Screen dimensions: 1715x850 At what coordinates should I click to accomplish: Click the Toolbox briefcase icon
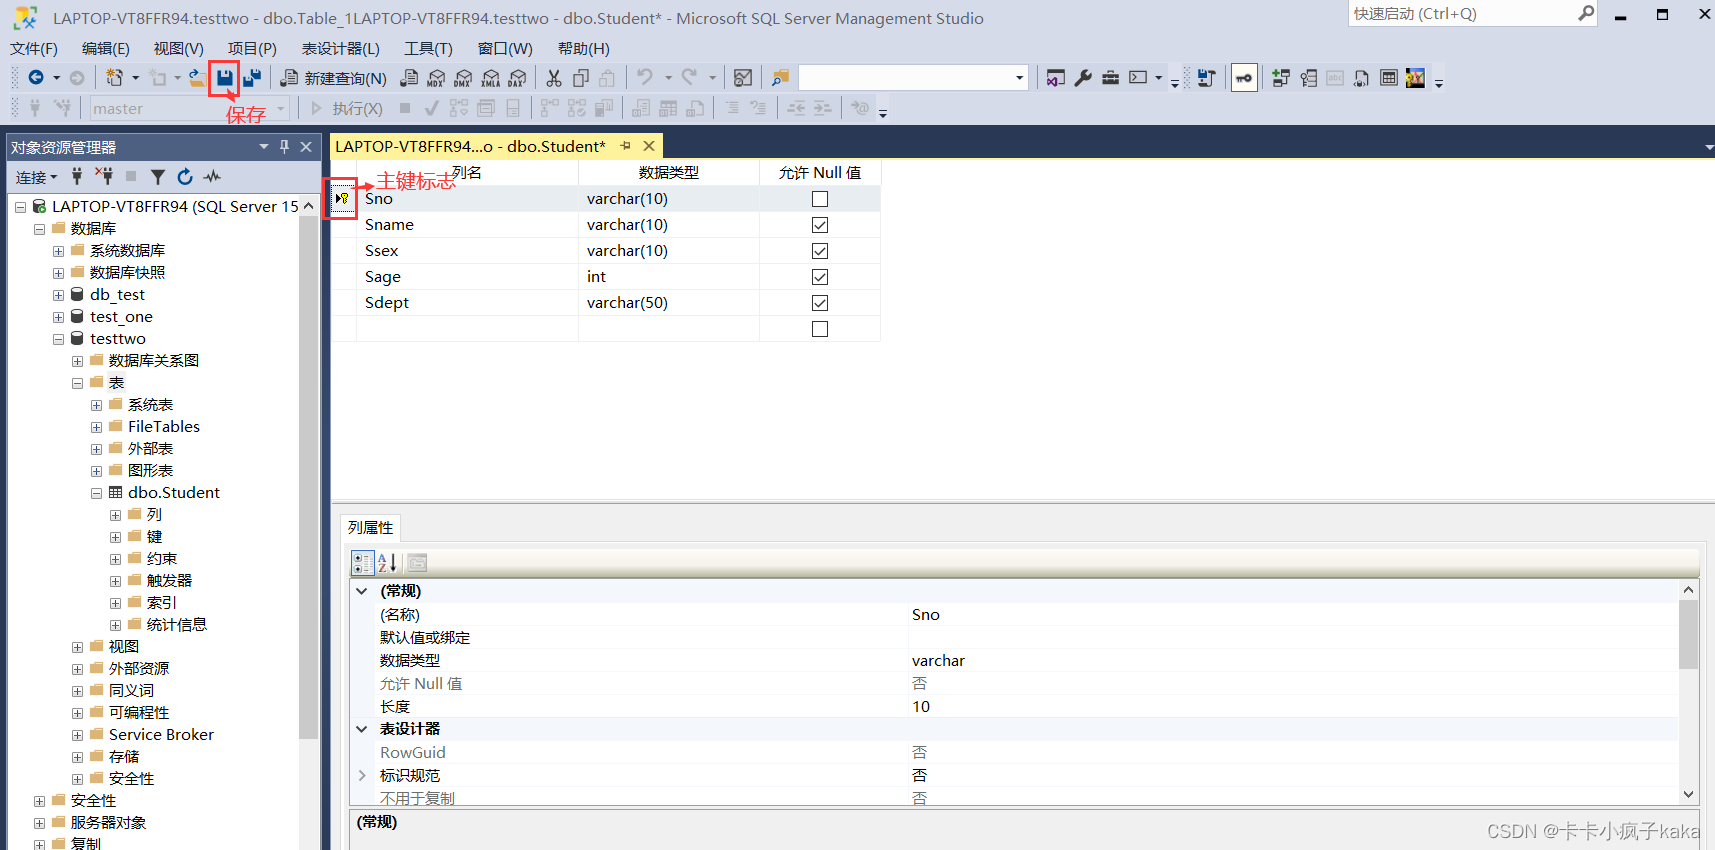pyautogui.click(x=1110, y=78)
